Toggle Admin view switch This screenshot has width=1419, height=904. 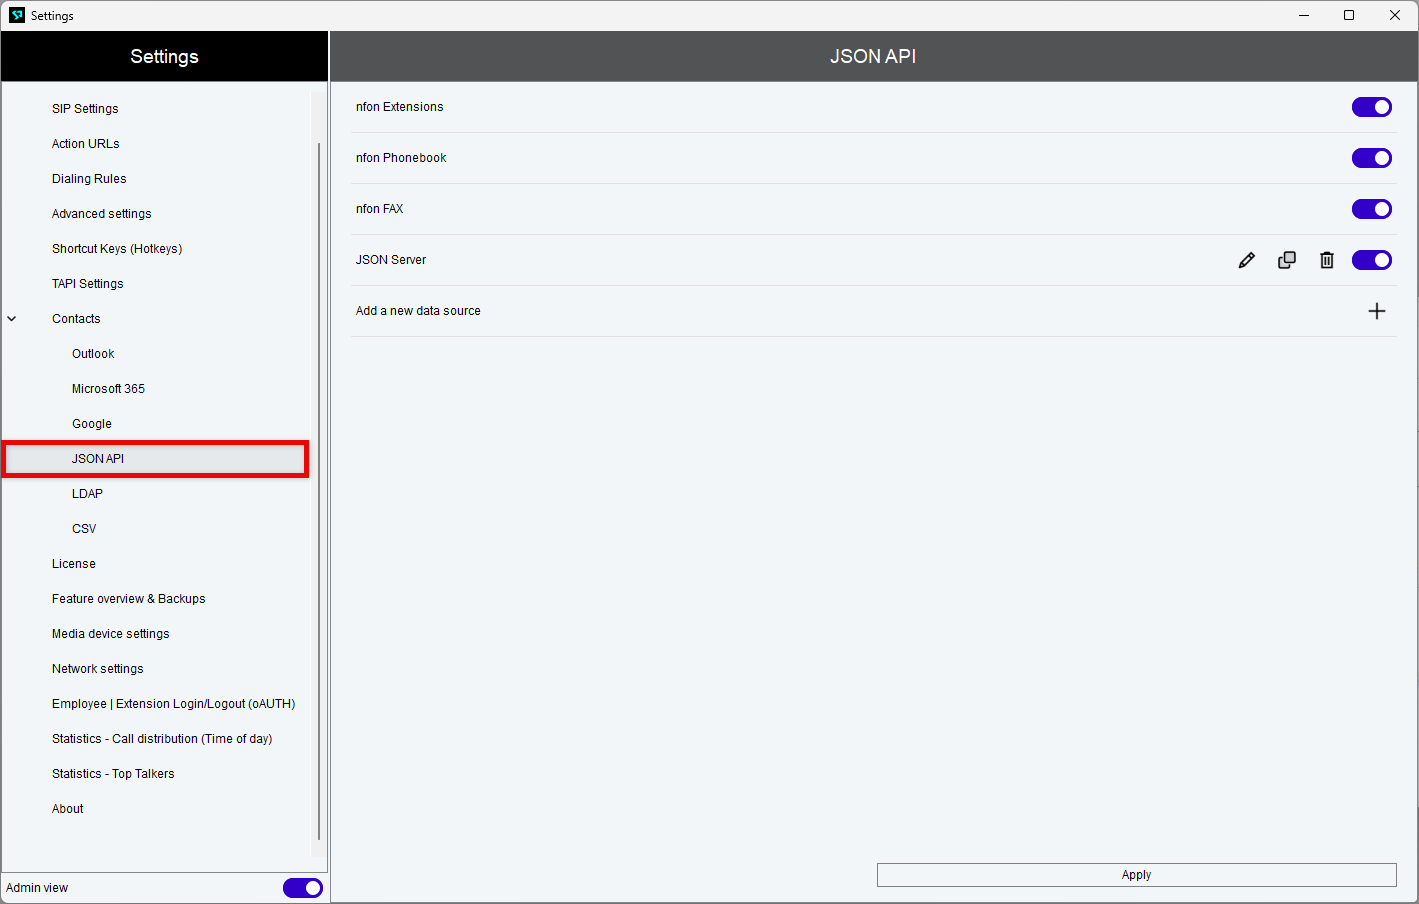tap(303, 888)
